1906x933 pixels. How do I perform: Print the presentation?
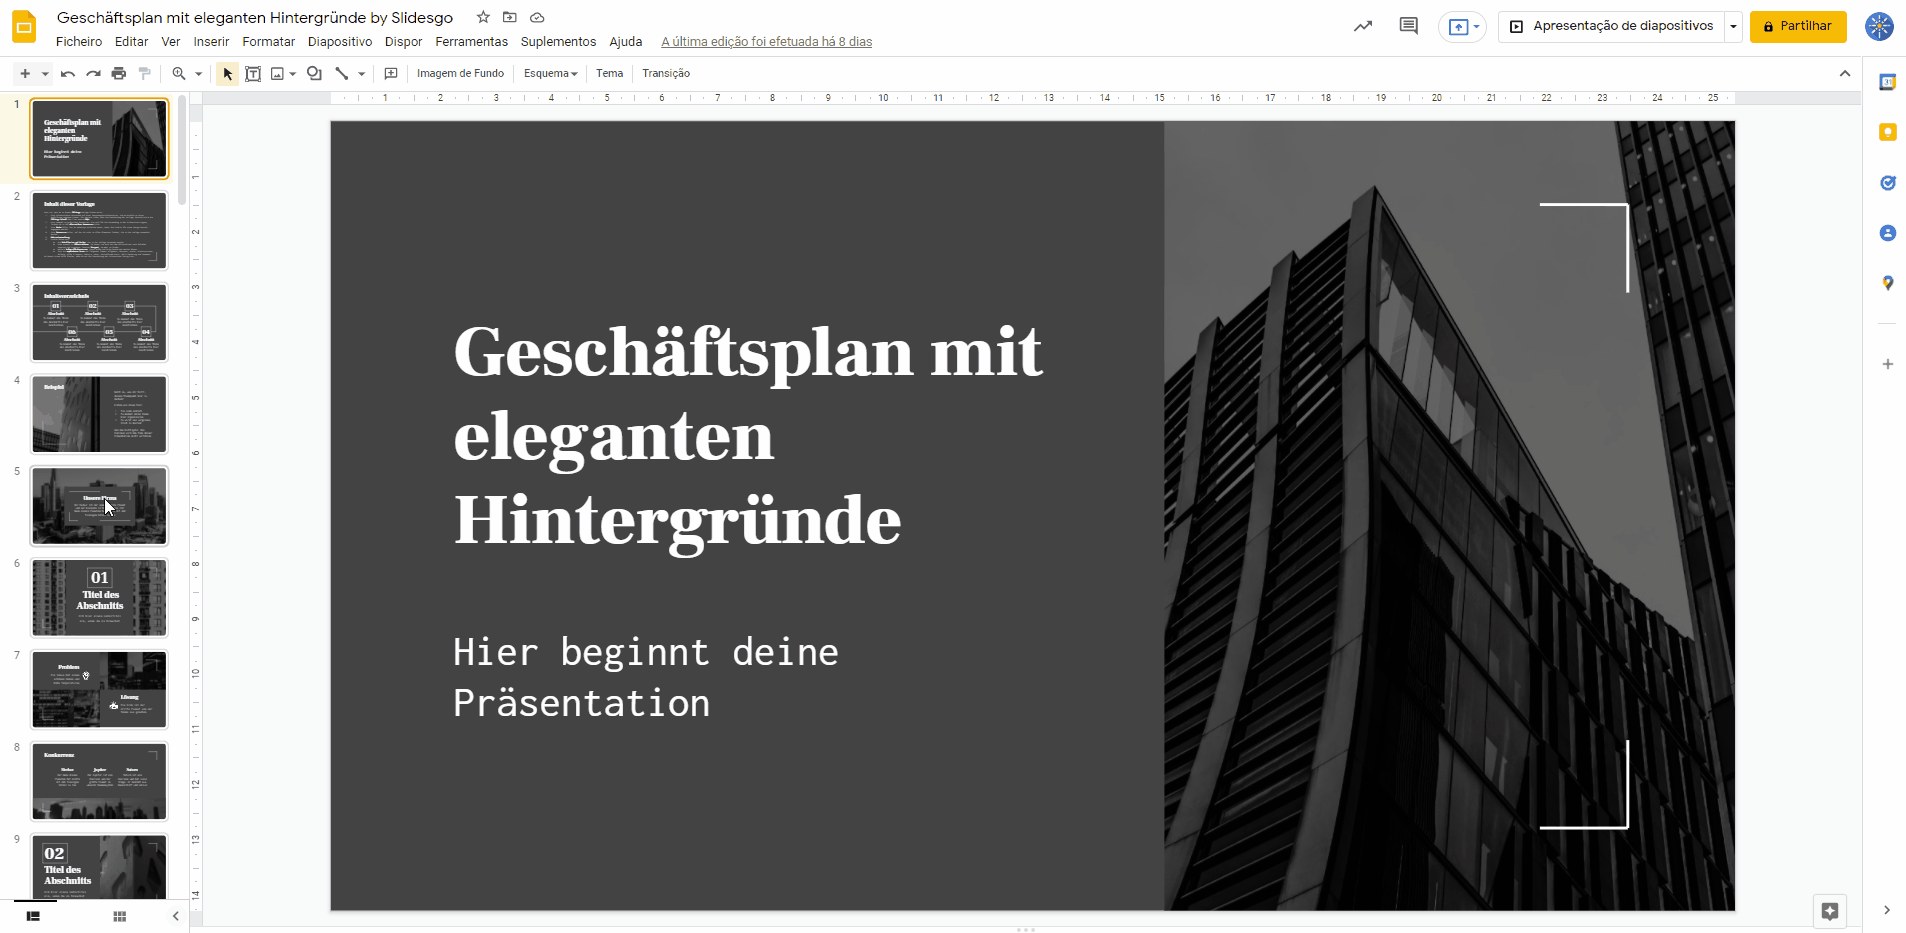pyautogui.click(x=119, y=73)
